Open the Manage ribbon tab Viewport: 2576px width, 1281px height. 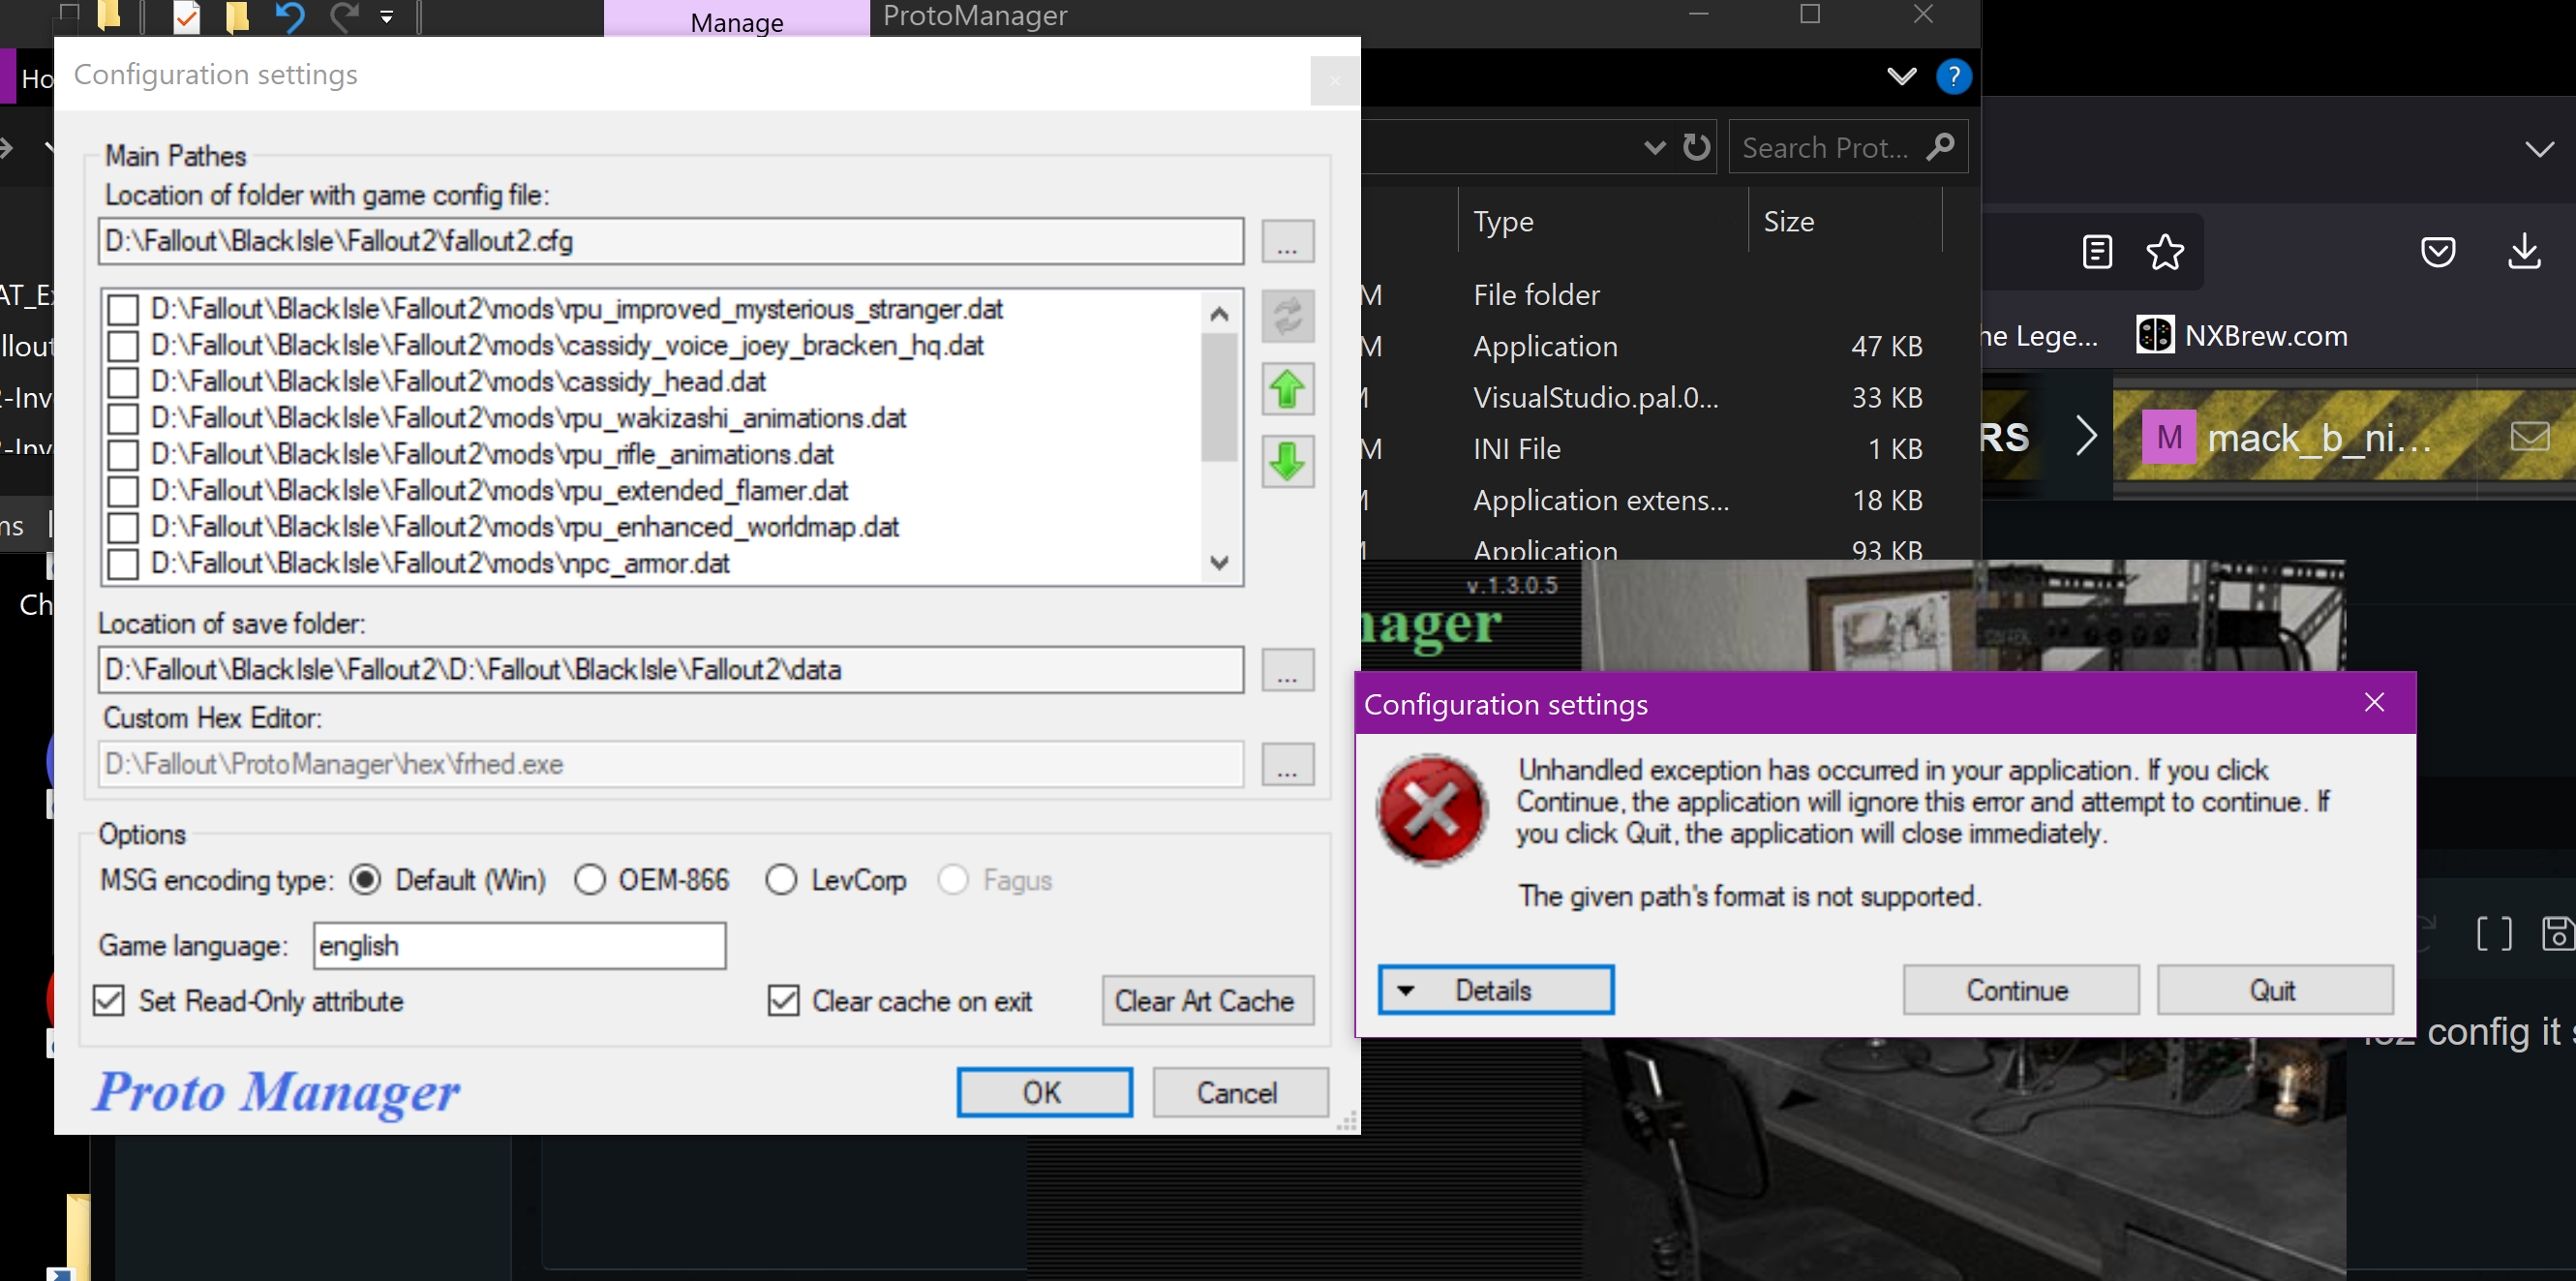pos(736,20)
